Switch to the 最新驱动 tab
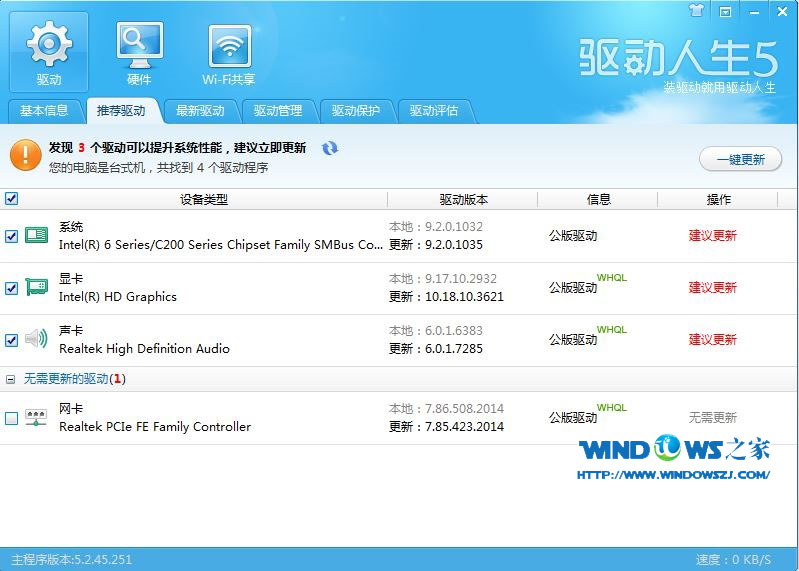 pyautogui.click(x=200, y=111)
